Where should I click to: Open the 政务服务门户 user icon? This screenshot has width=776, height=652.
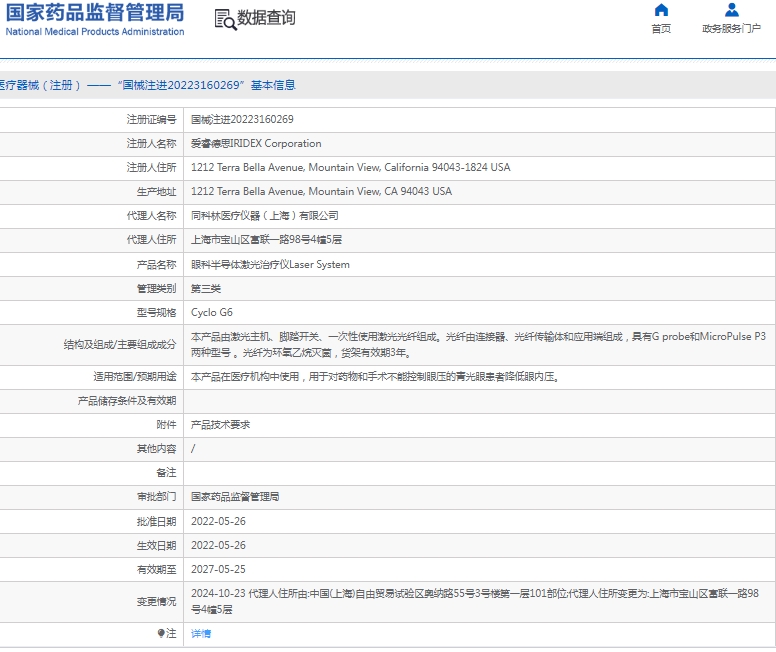(731, 10)
